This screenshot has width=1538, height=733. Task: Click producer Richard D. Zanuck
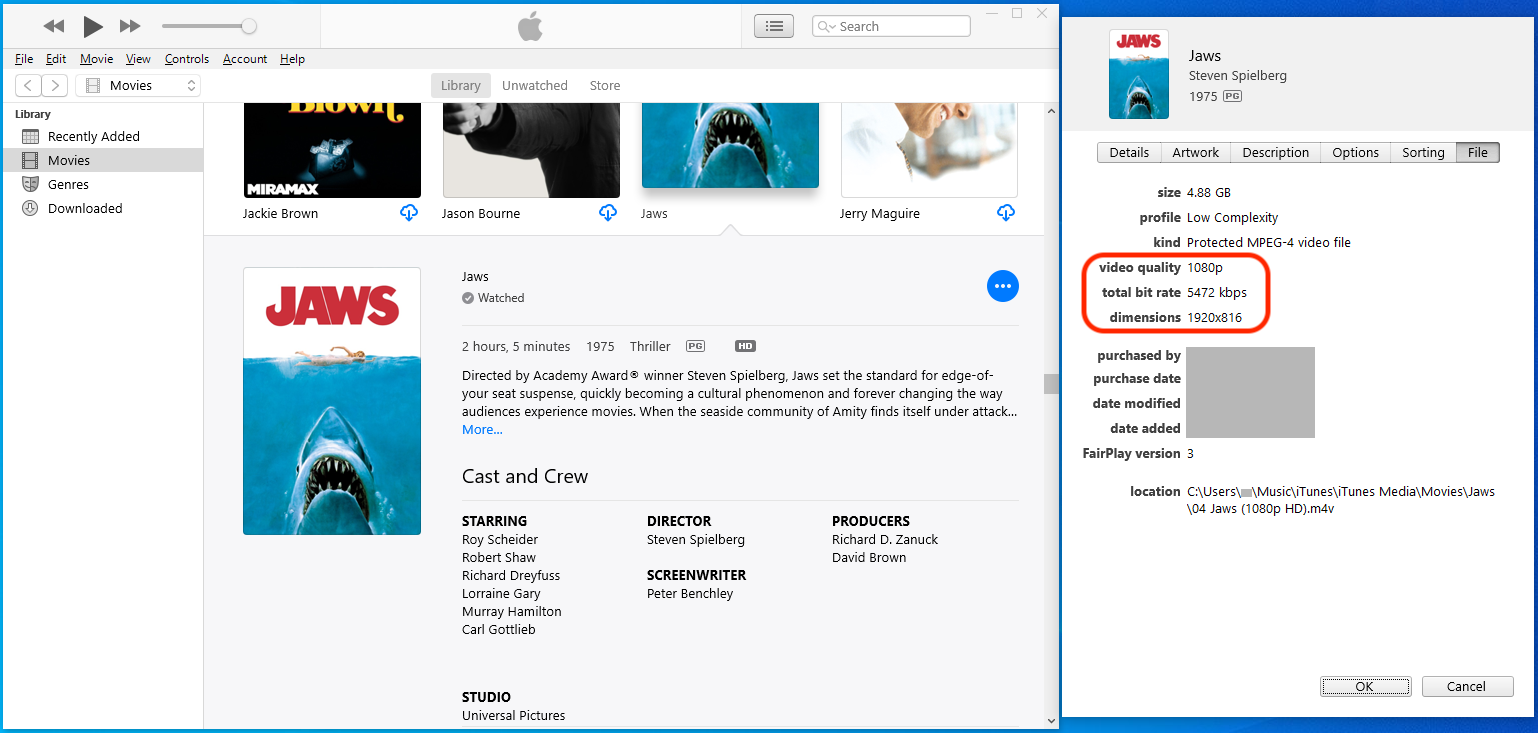pos(885,540)
